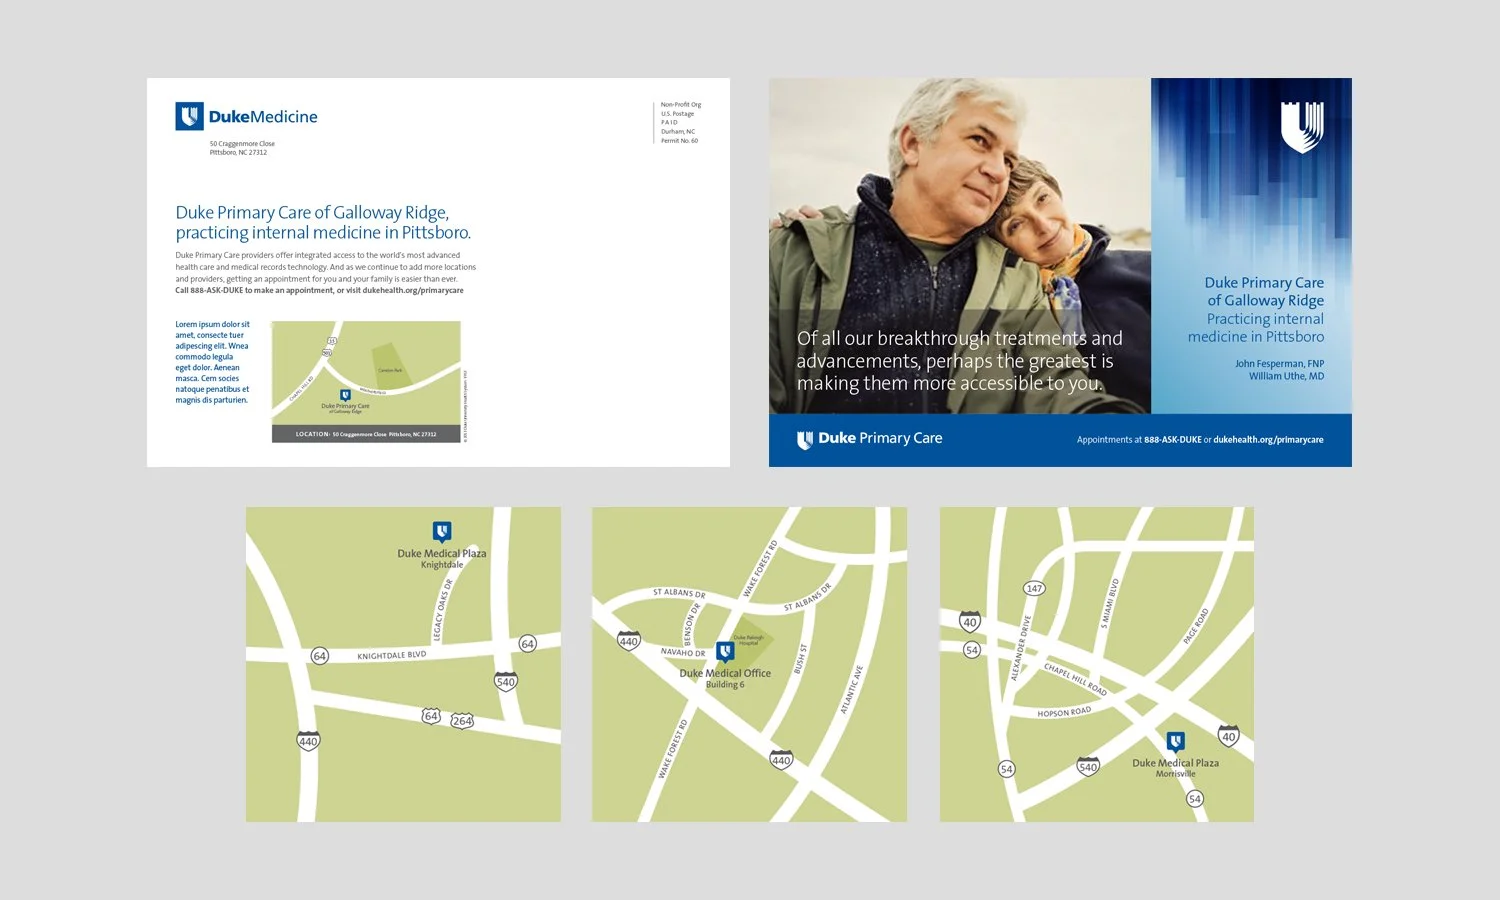
Task: Click the 'Duke Medical Plaza Knightdale' label
Action: point(442,558)
